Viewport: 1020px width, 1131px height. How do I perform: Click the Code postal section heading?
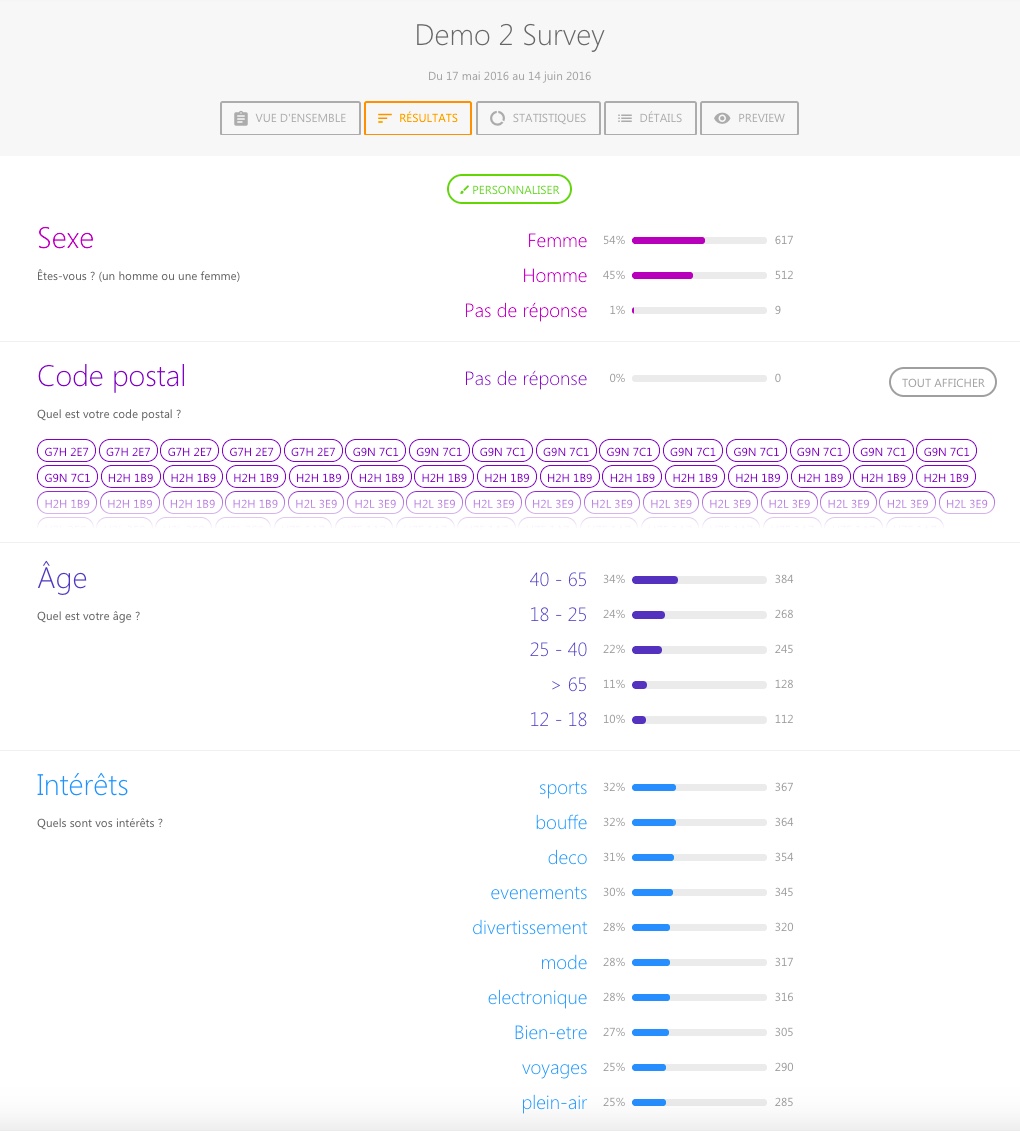(x=111, y=376)
